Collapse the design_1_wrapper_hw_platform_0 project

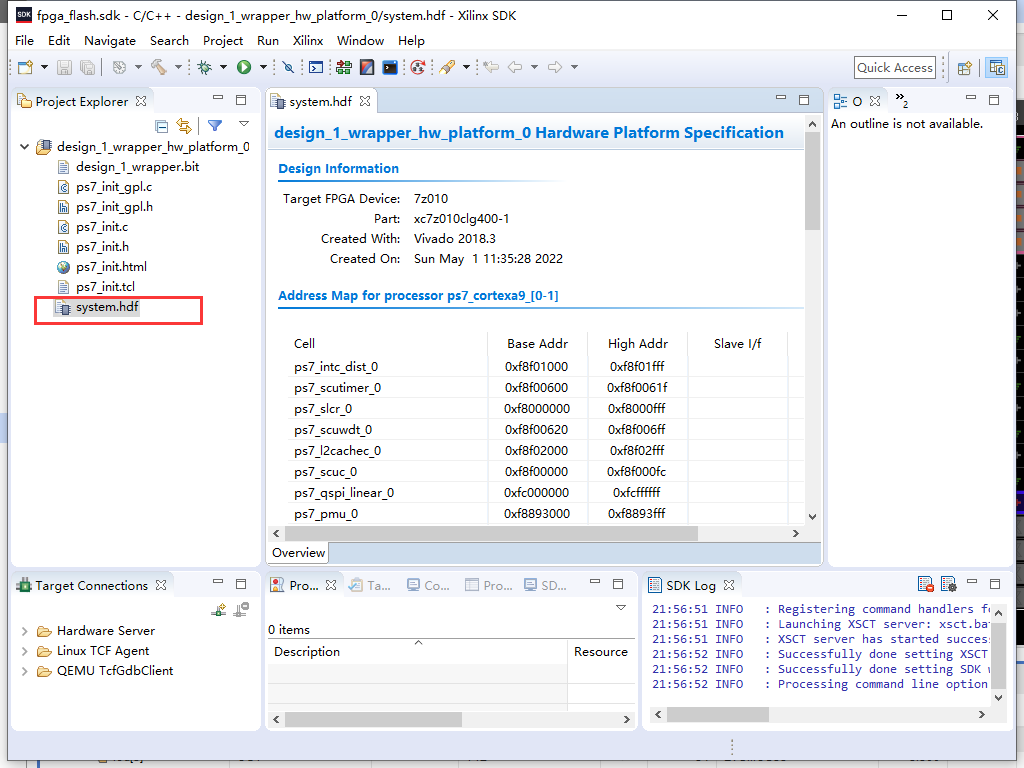(x=25, y=147)
